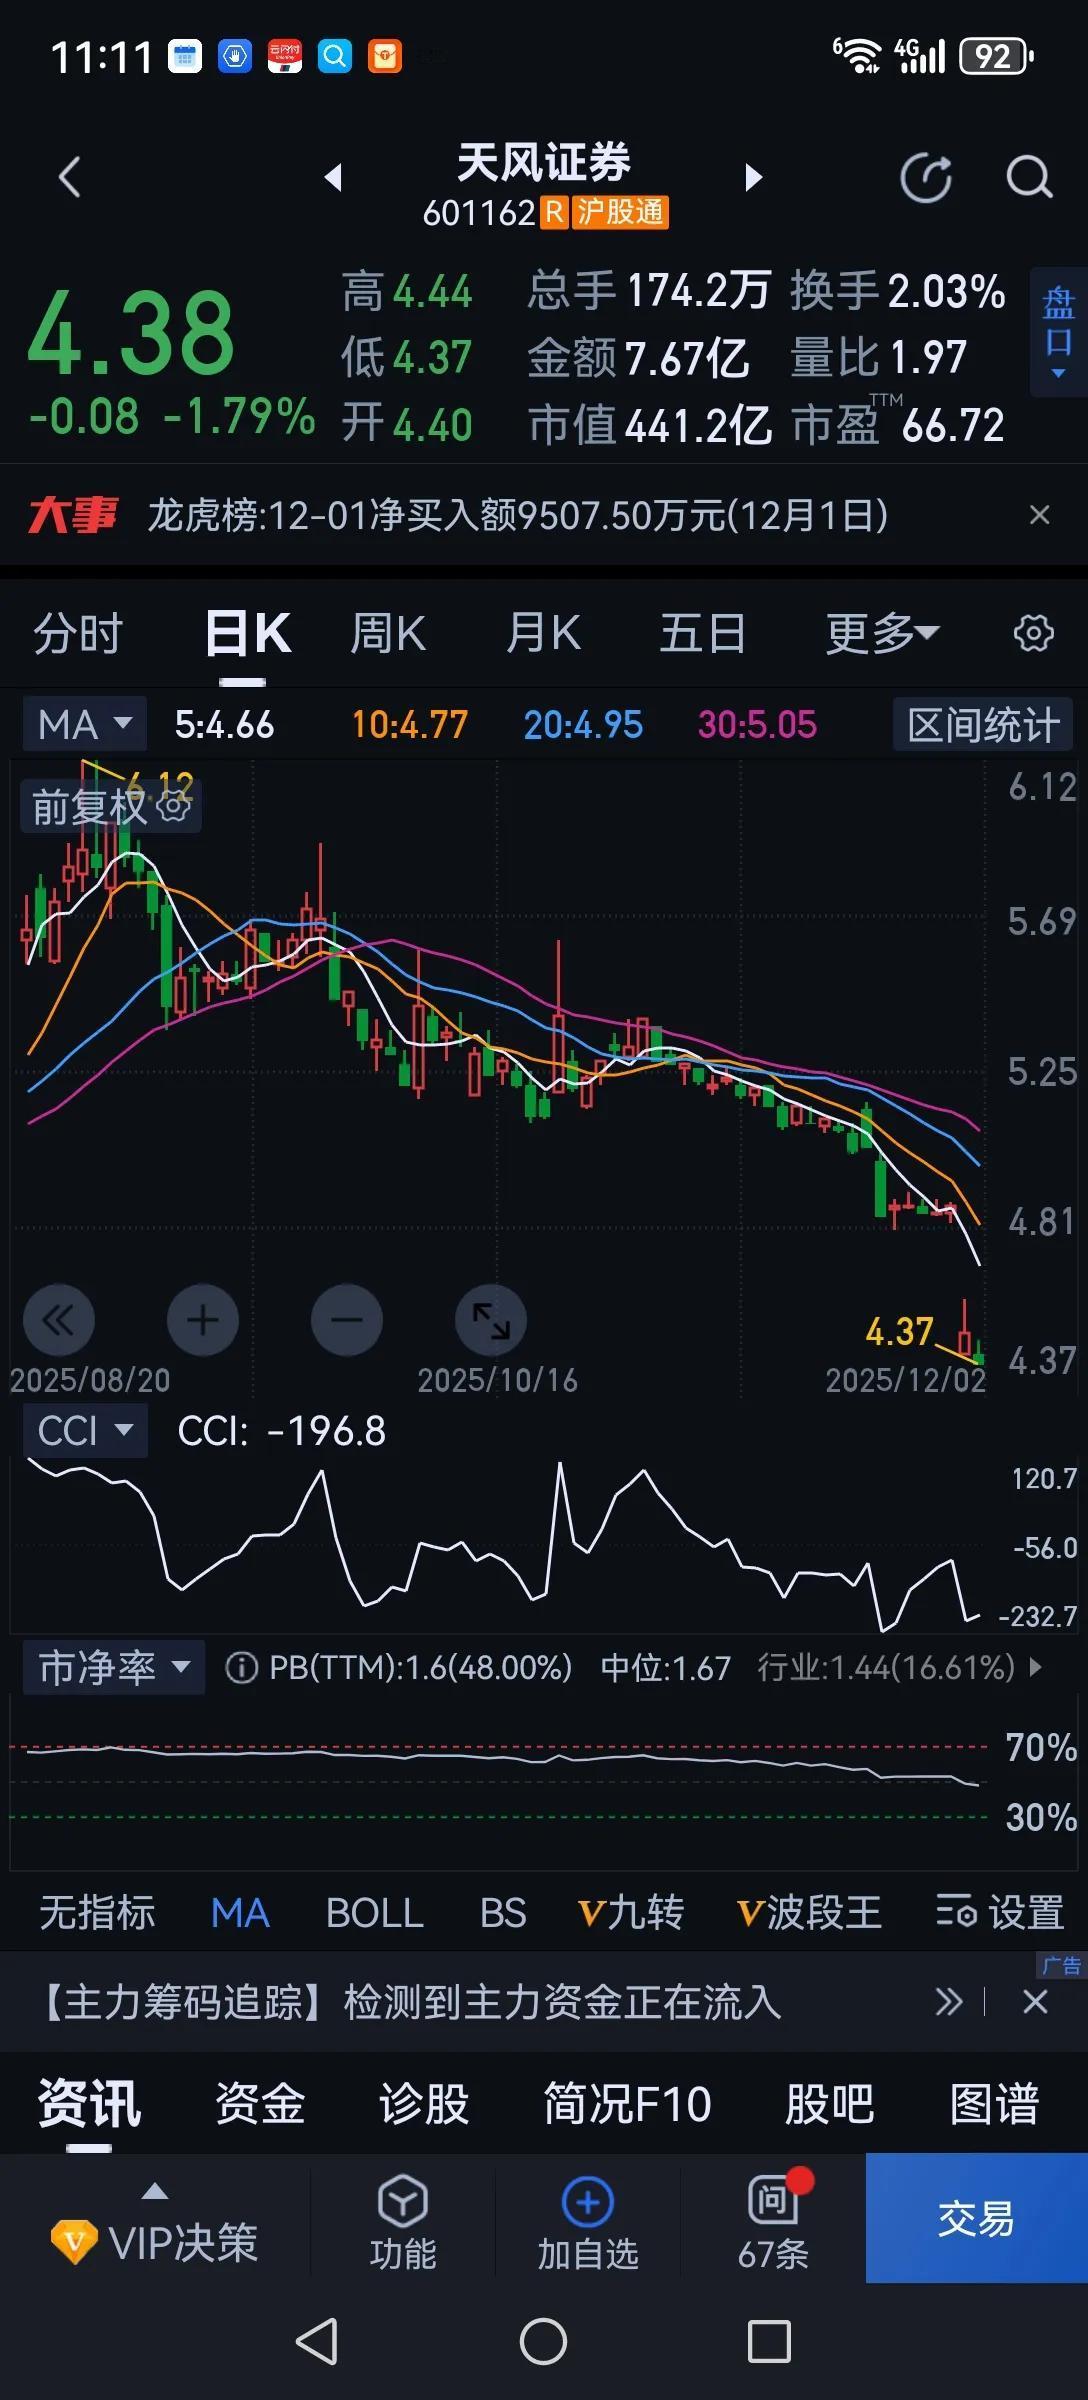Image resolution: width=1088 pixels, height=2400 pixels.
Task: Expand the 盘口 side panel
Action: coord(1058,332)
